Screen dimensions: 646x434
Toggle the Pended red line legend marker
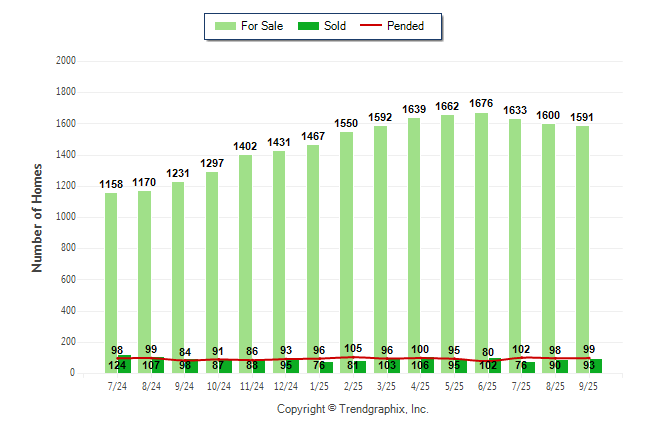coord(375,26)
